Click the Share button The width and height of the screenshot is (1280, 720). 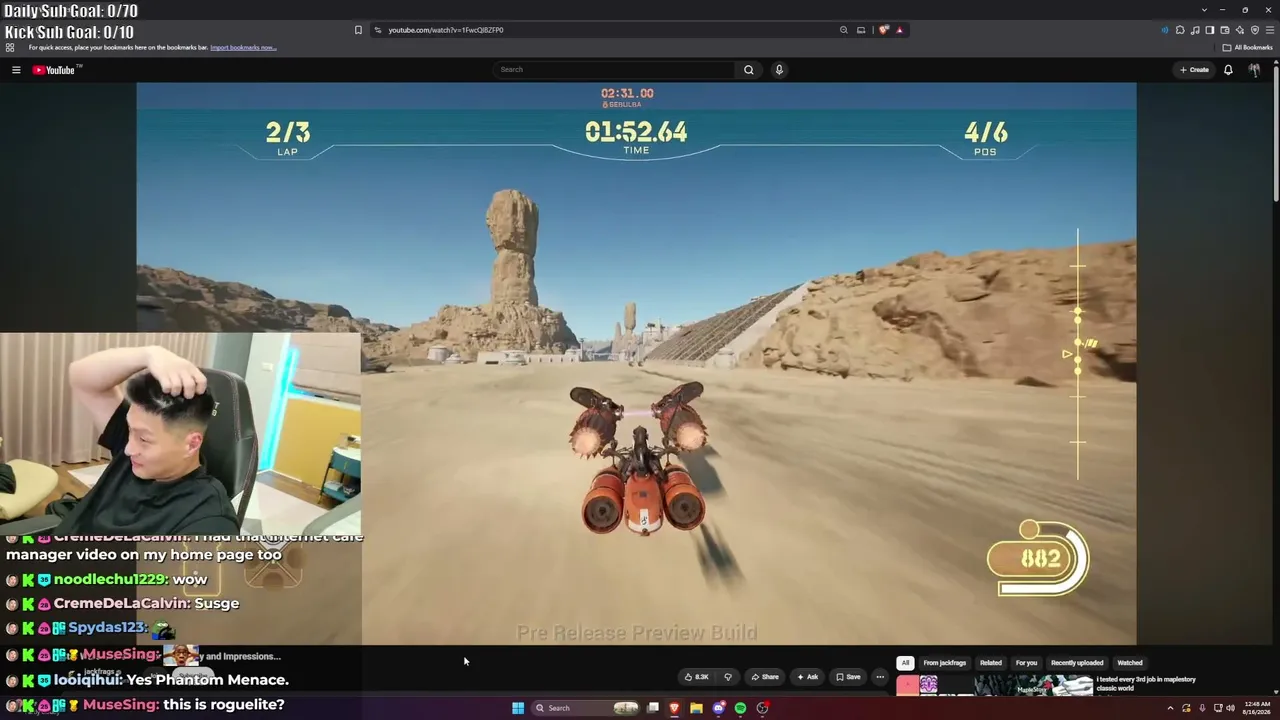pyautogui.click(x=765, y=677)
